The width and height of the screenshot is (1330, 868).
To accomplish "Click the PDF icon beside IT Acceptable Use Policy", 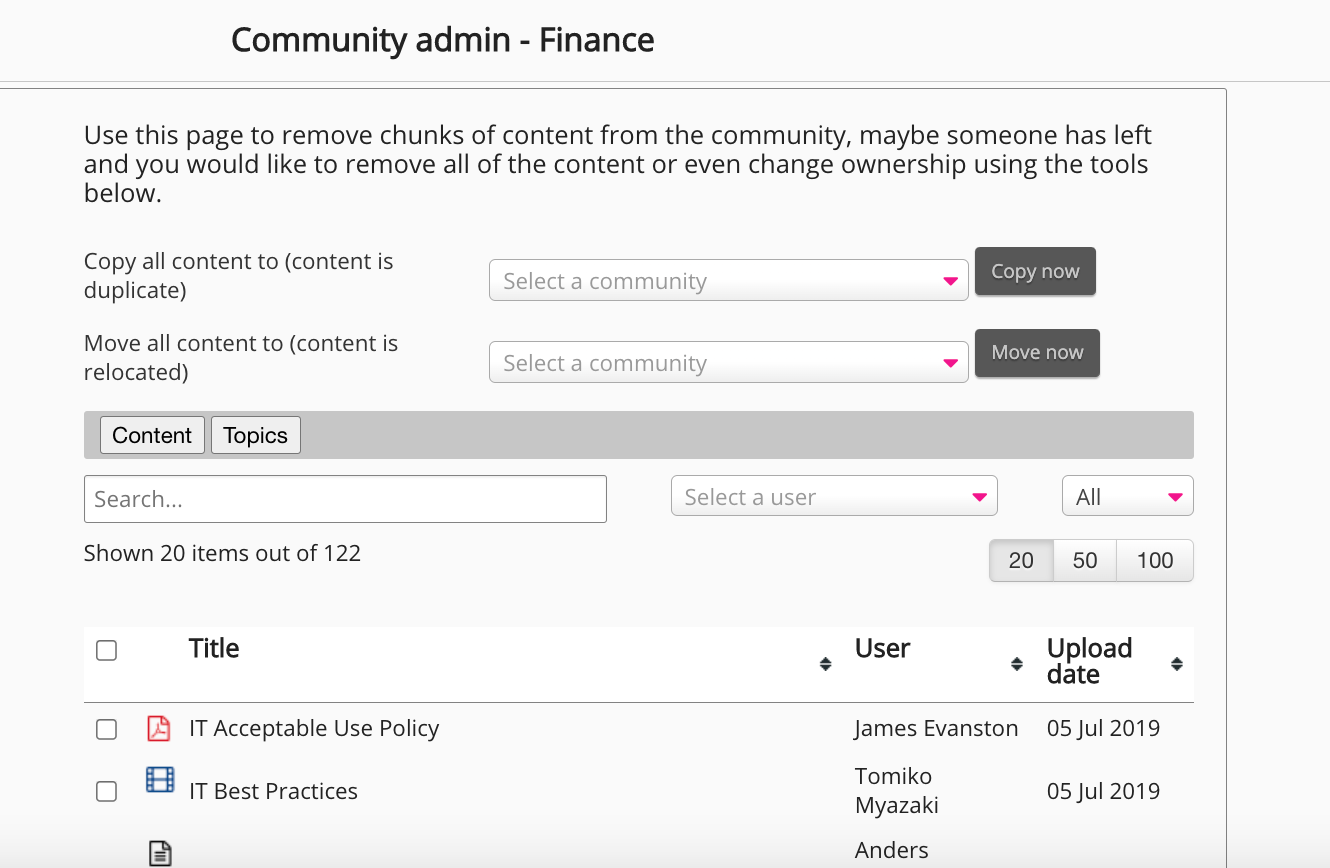I will coord(159,728).
